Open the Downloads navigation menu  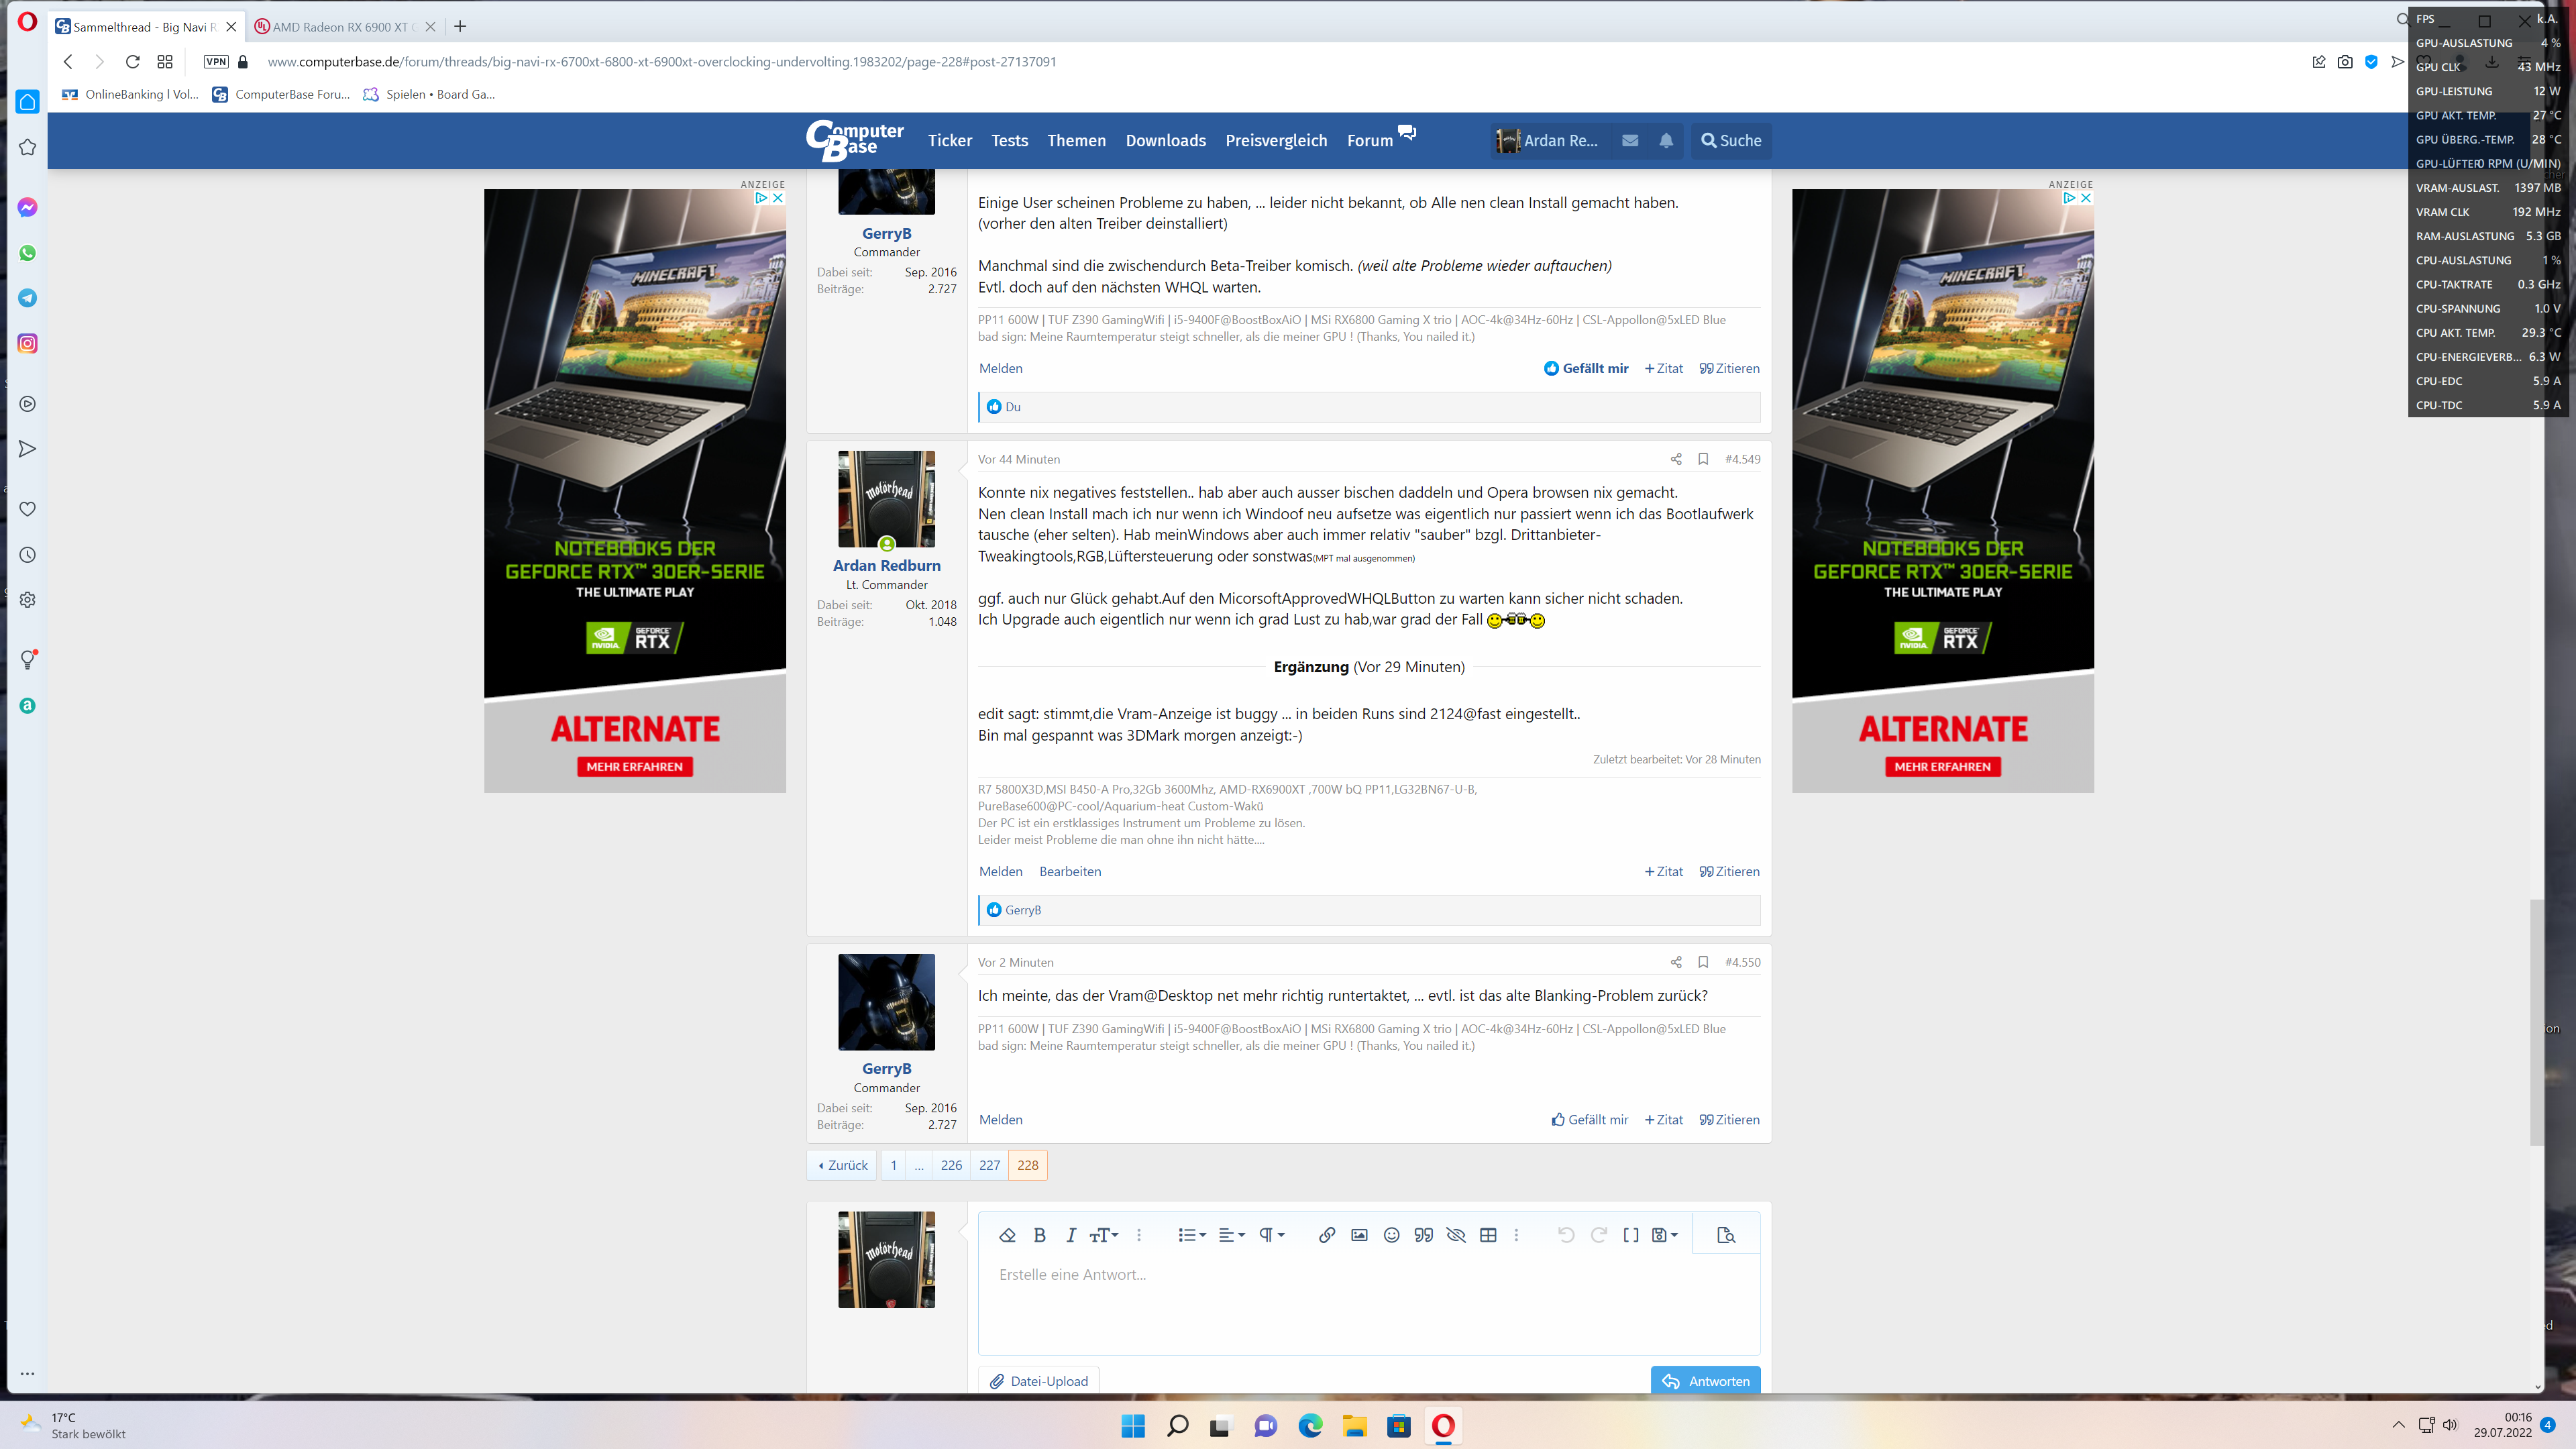(1165, 141)
